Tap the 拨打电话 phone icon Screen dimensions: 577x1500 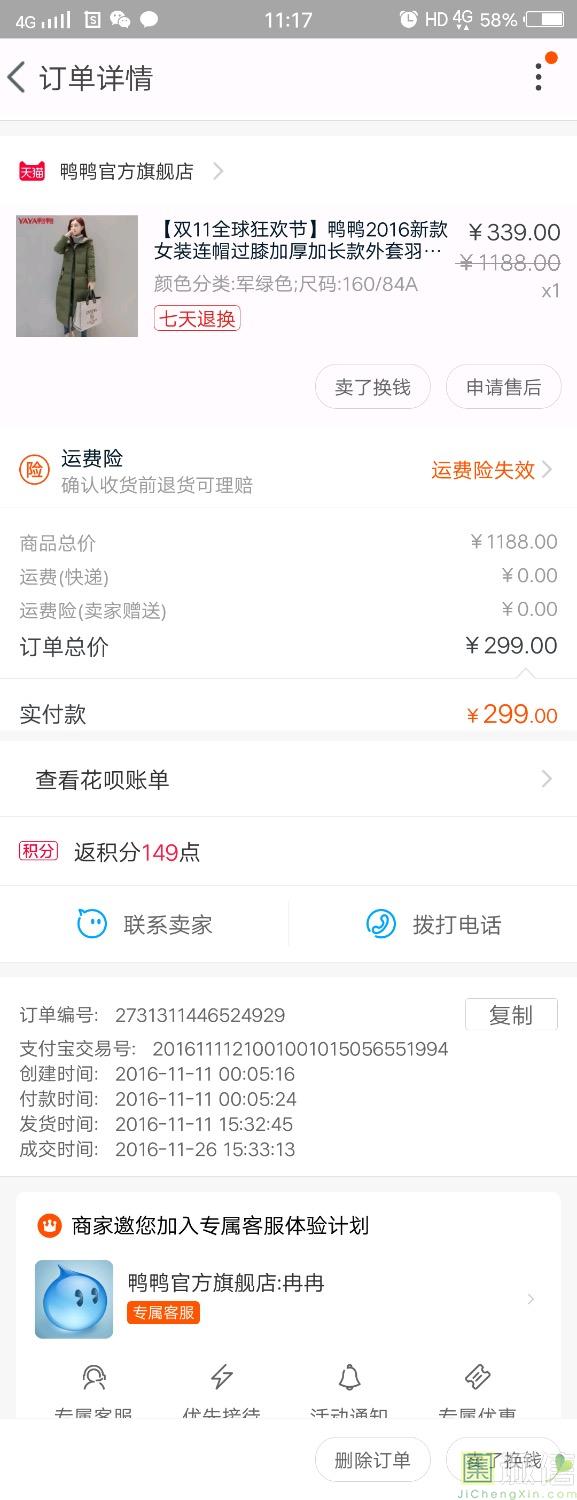tap(381, 924)
